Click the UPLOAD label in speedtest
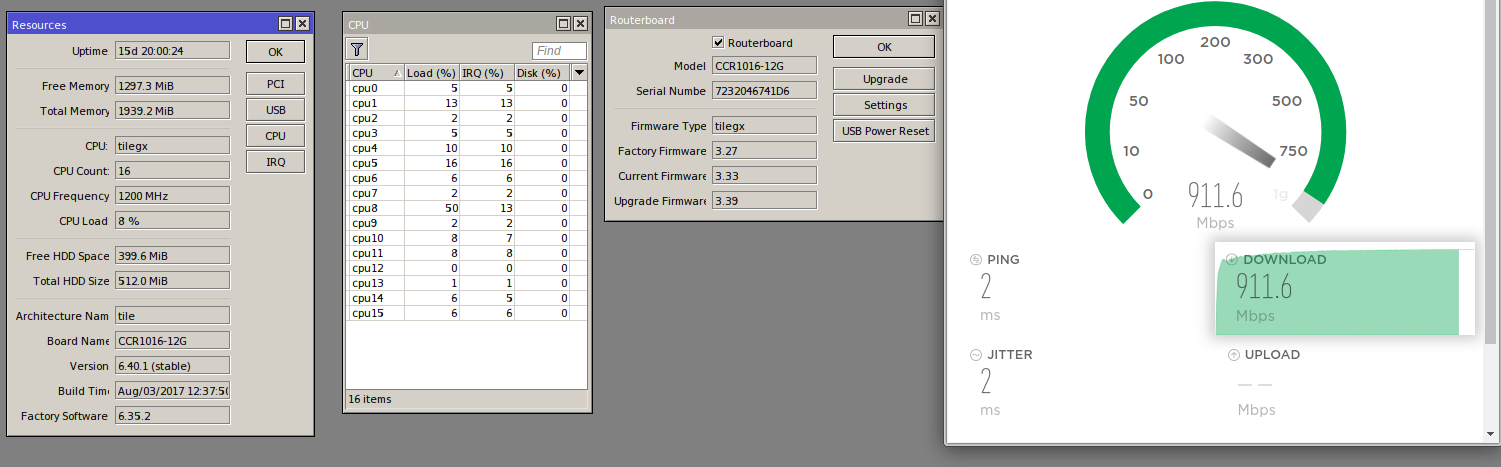The image size is (1501, 467). tap(1271, 355)
